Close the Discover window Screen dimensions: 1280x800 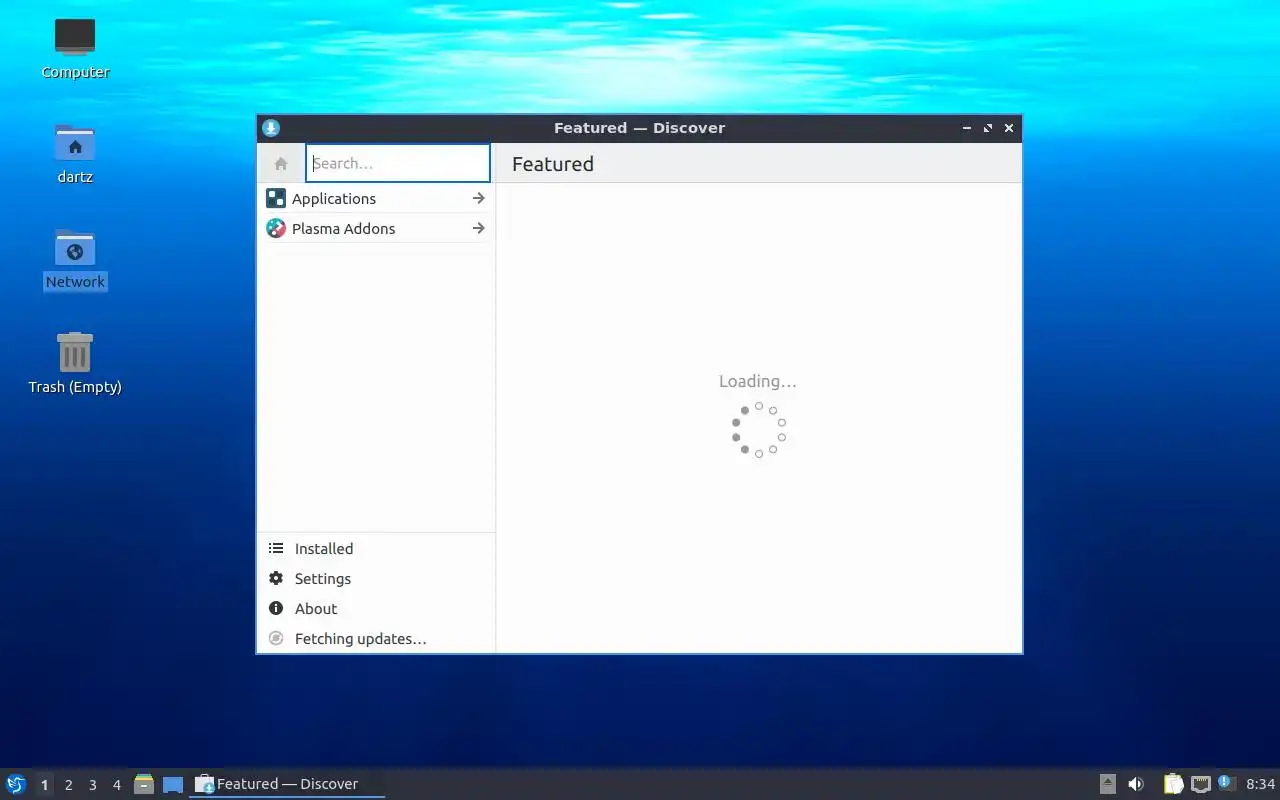click(x=1009, y=128)
